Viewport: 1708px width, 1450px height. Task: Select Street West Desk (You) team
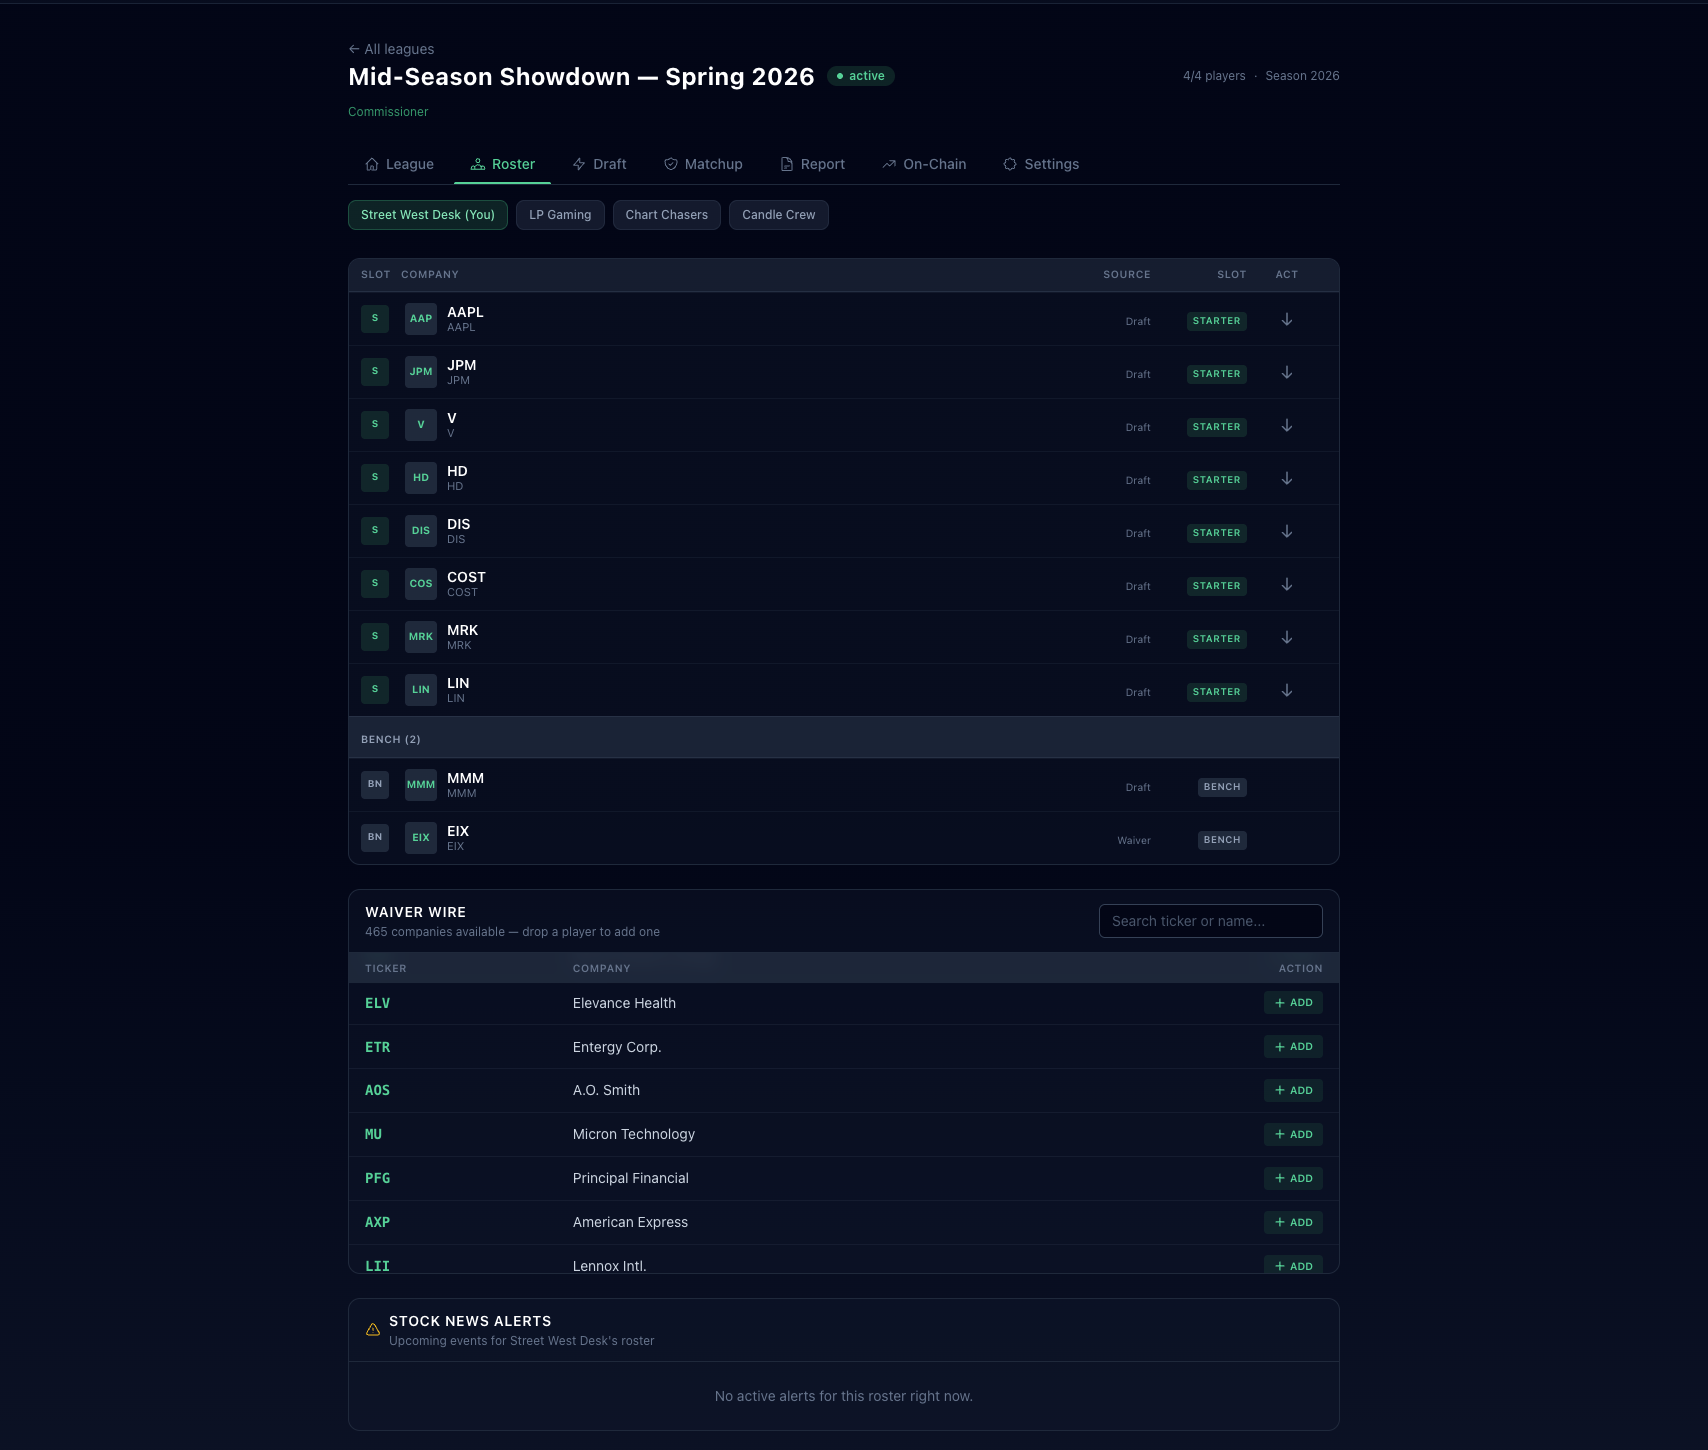pos(428,215)
